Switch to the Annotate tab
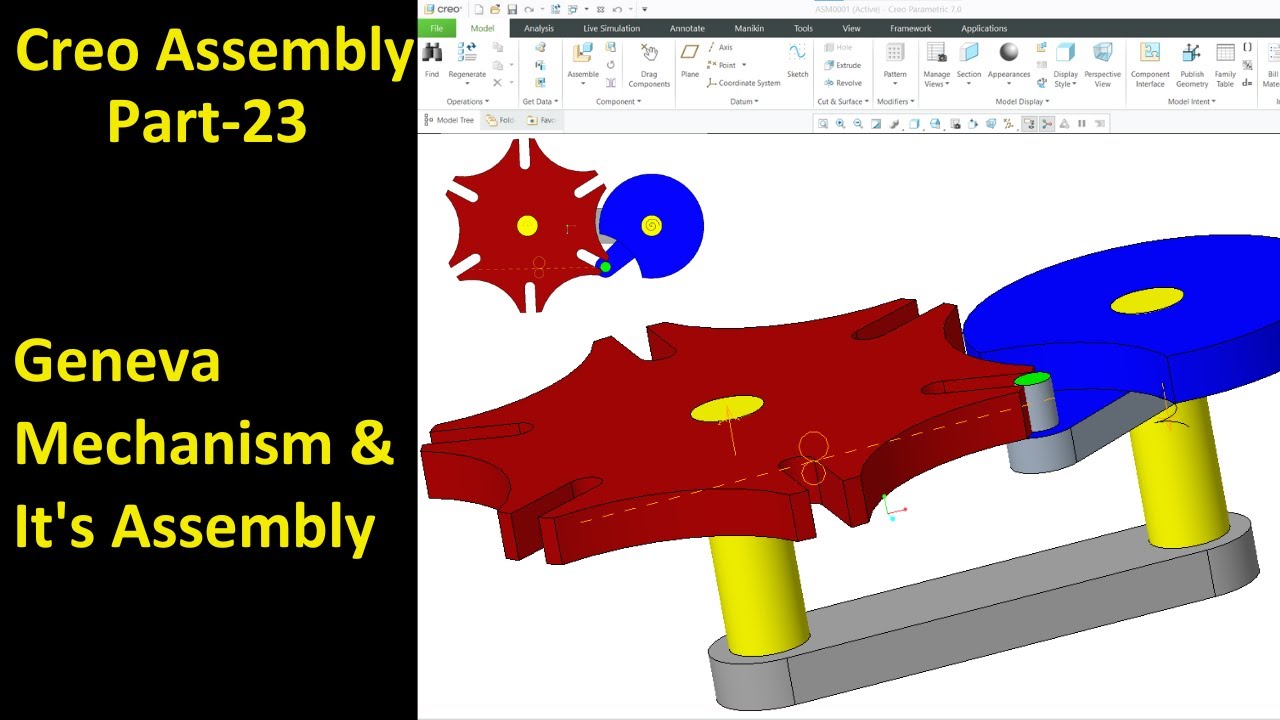 (687, 28)
